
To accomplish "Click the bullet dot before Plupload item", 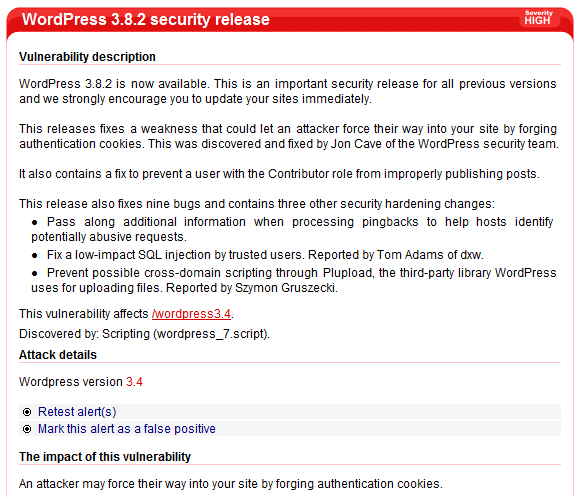I will tap(35, 273).
